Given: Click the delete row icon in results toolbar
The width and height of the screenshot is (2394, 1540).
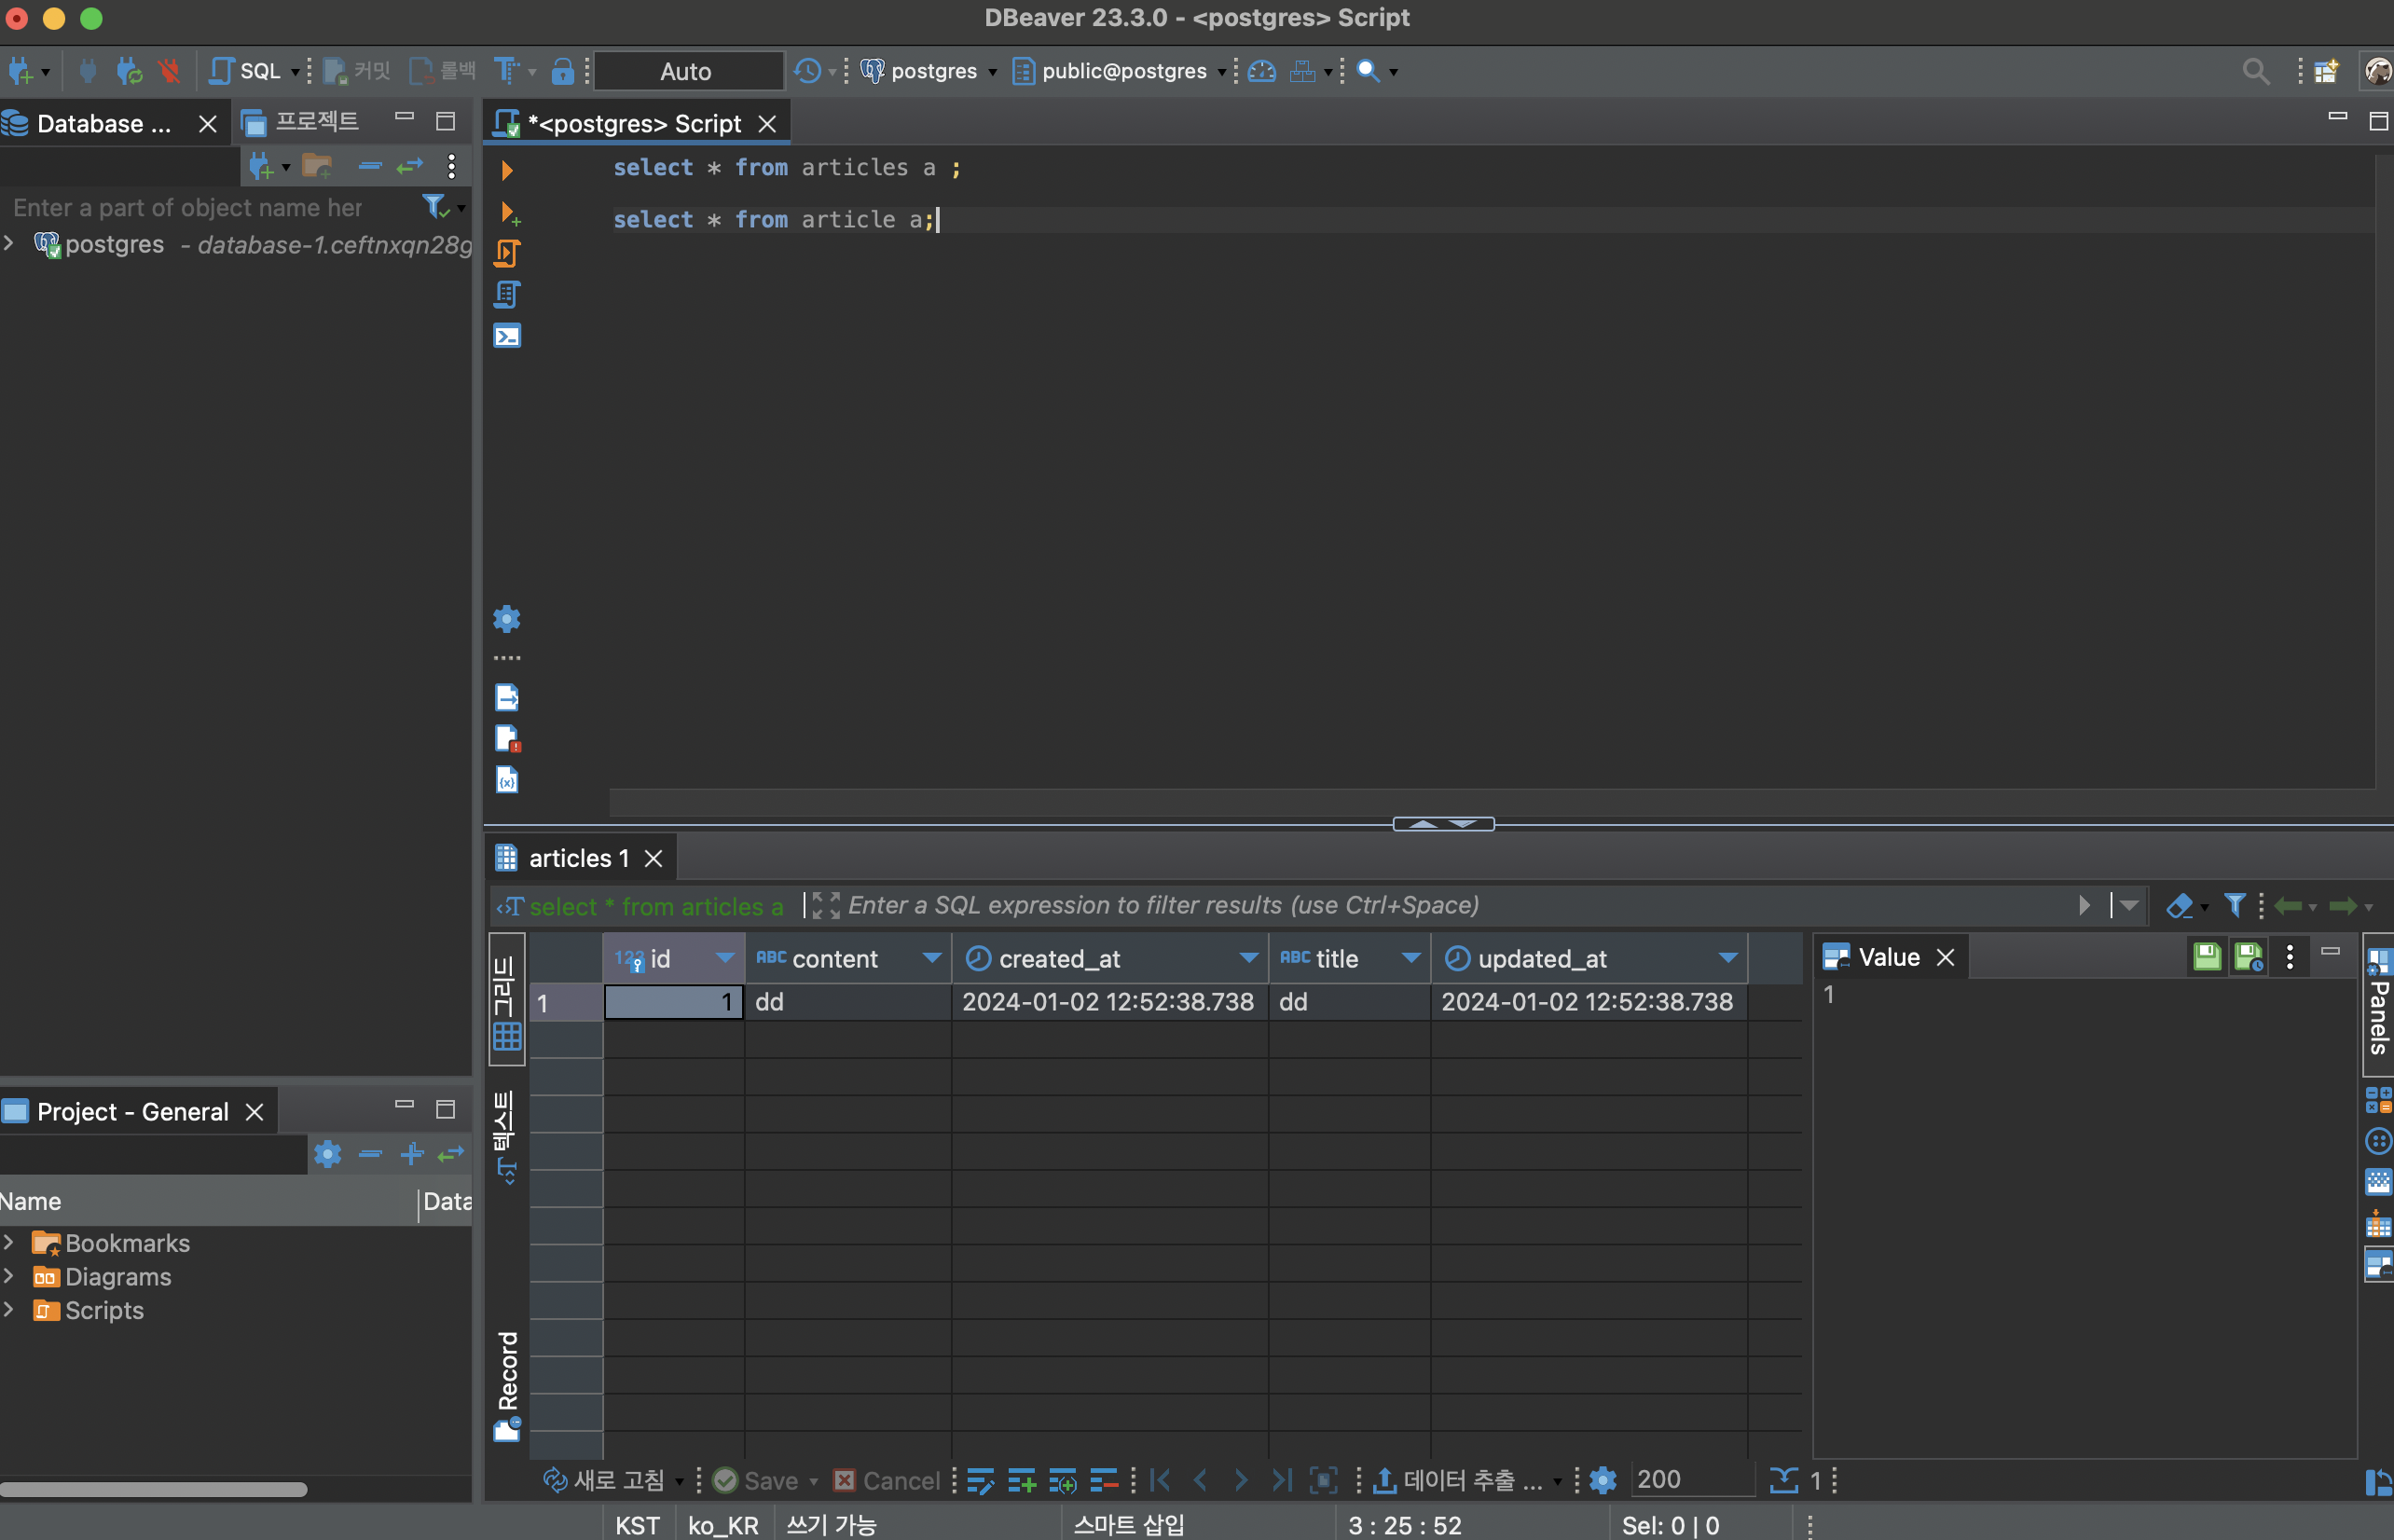Looking at the screenshot, I should pos(1104,1480).
